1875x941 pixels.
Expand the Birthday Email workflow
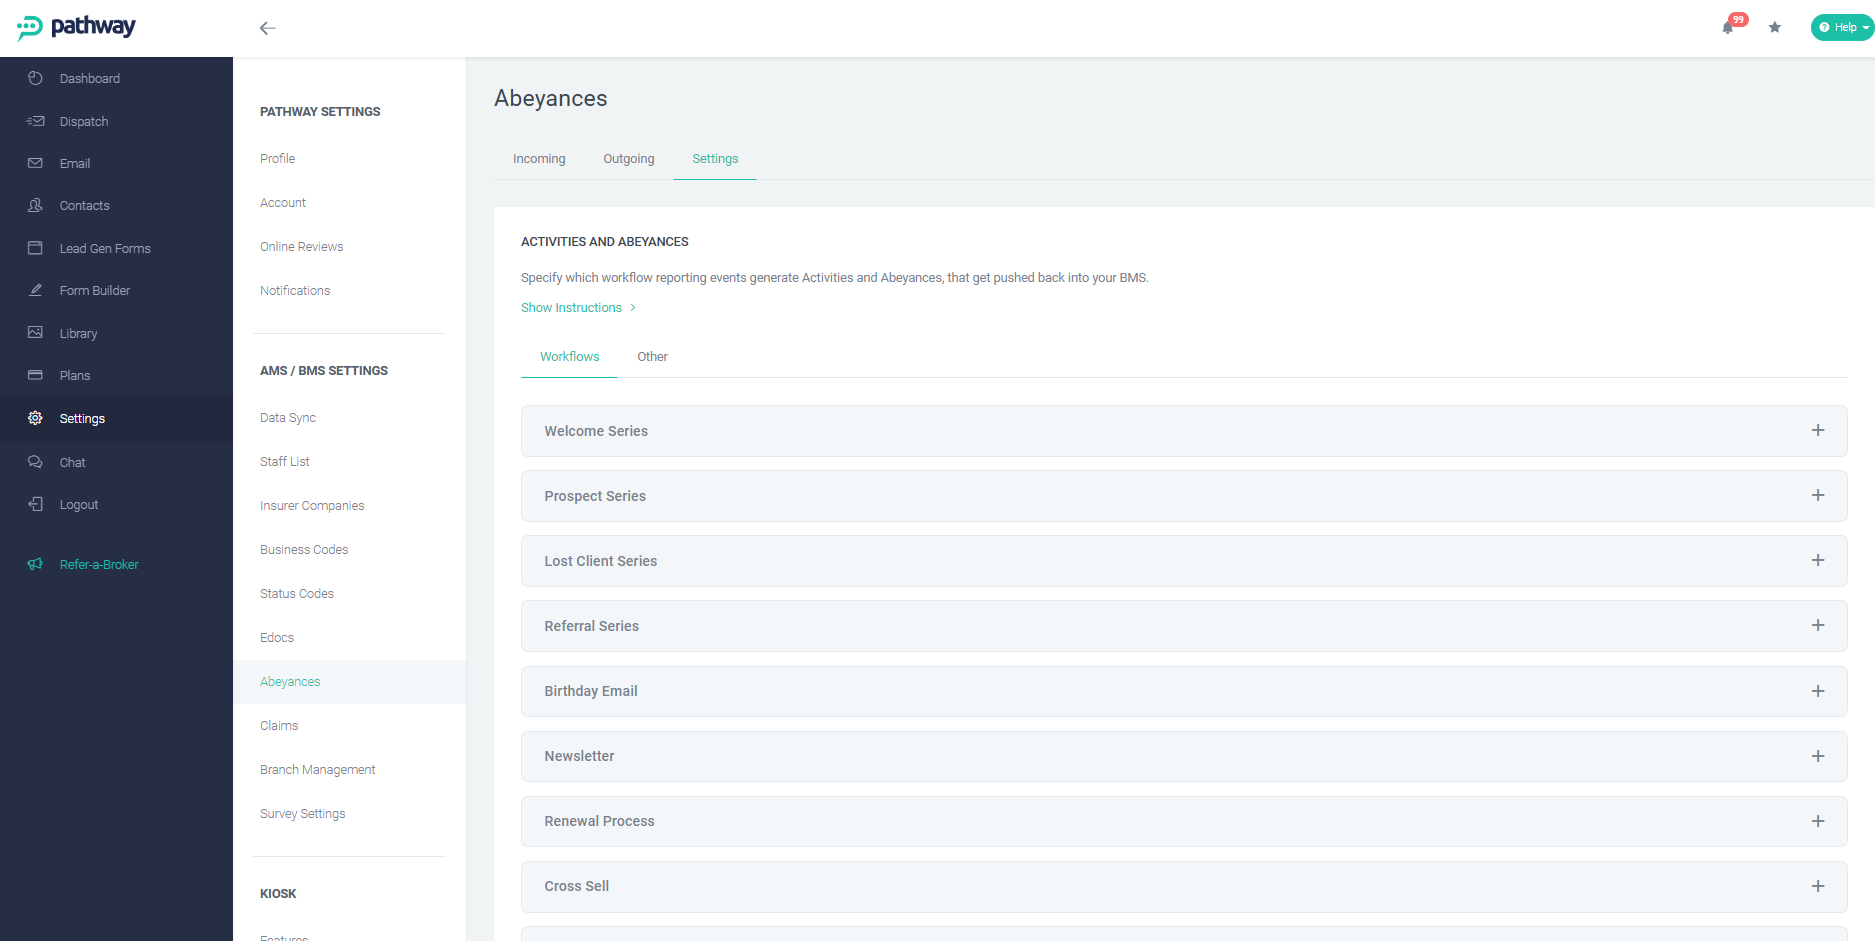coord(1818,690)
